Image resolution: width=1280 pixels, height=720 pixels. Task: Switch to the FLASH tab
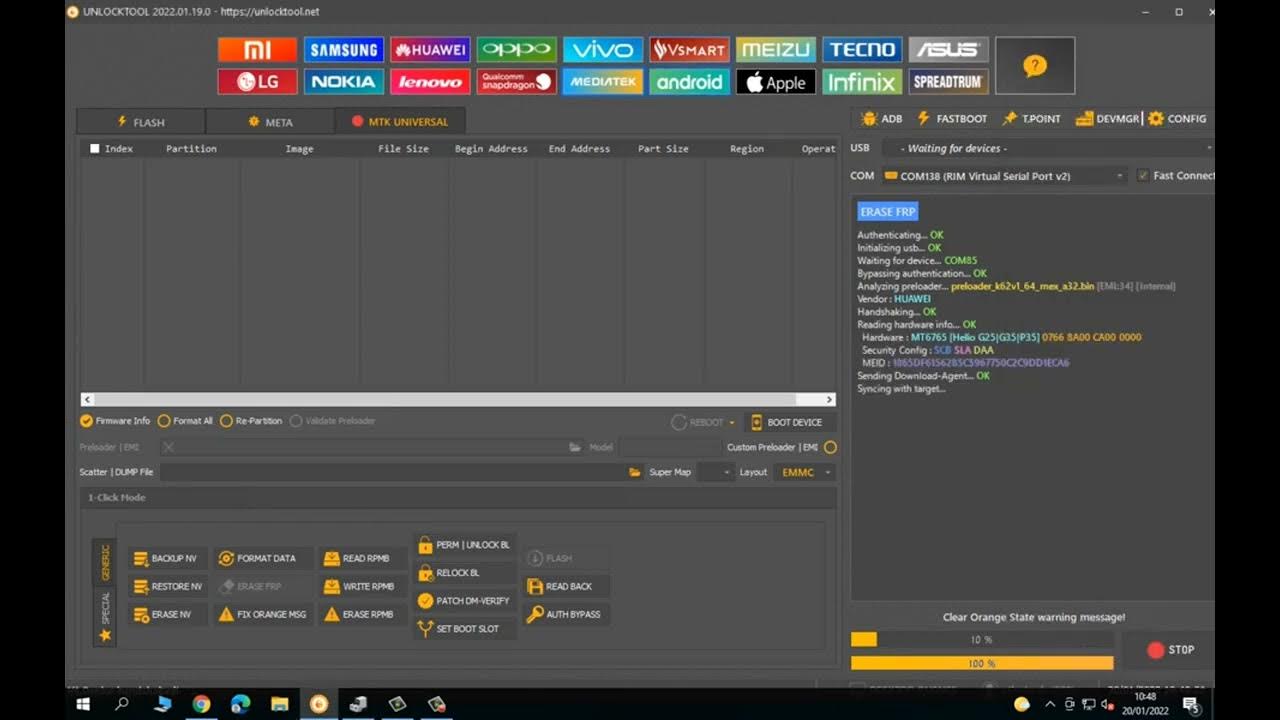[x=141, y=122]
